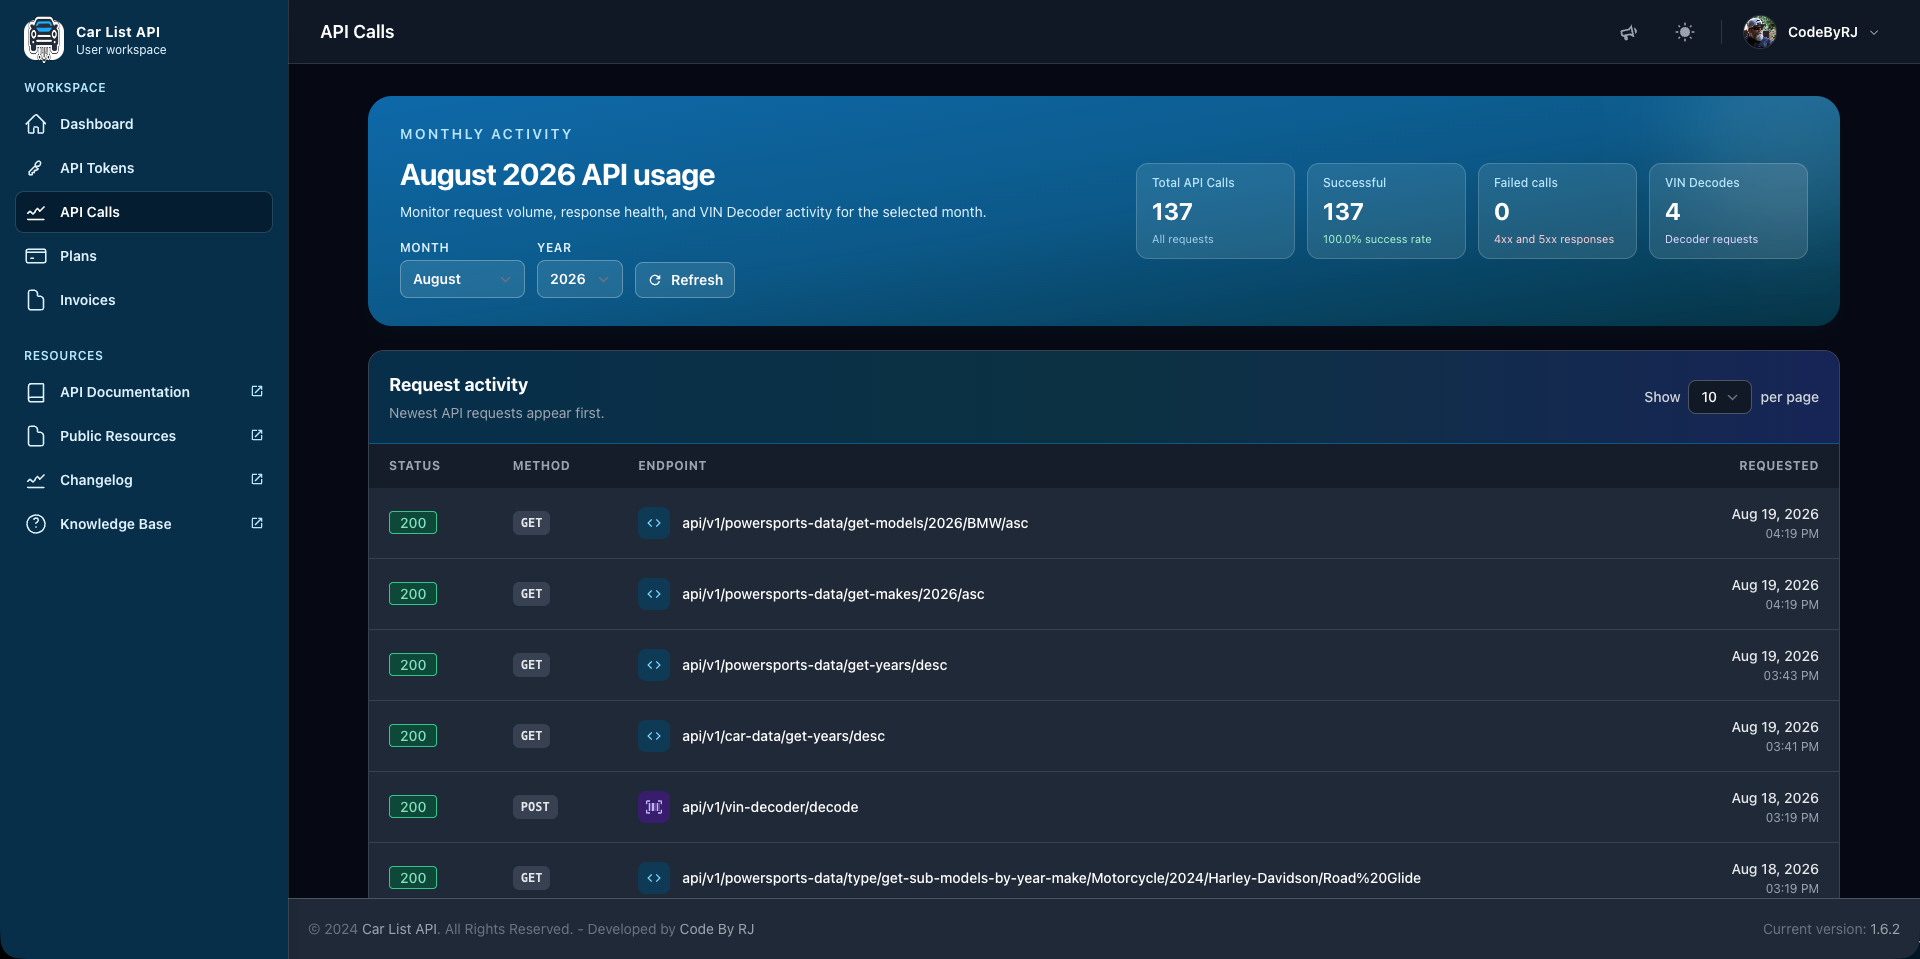1920x959 pixels.
Task: Click the Car List API logo icon
Action: (x=44, y=39)
